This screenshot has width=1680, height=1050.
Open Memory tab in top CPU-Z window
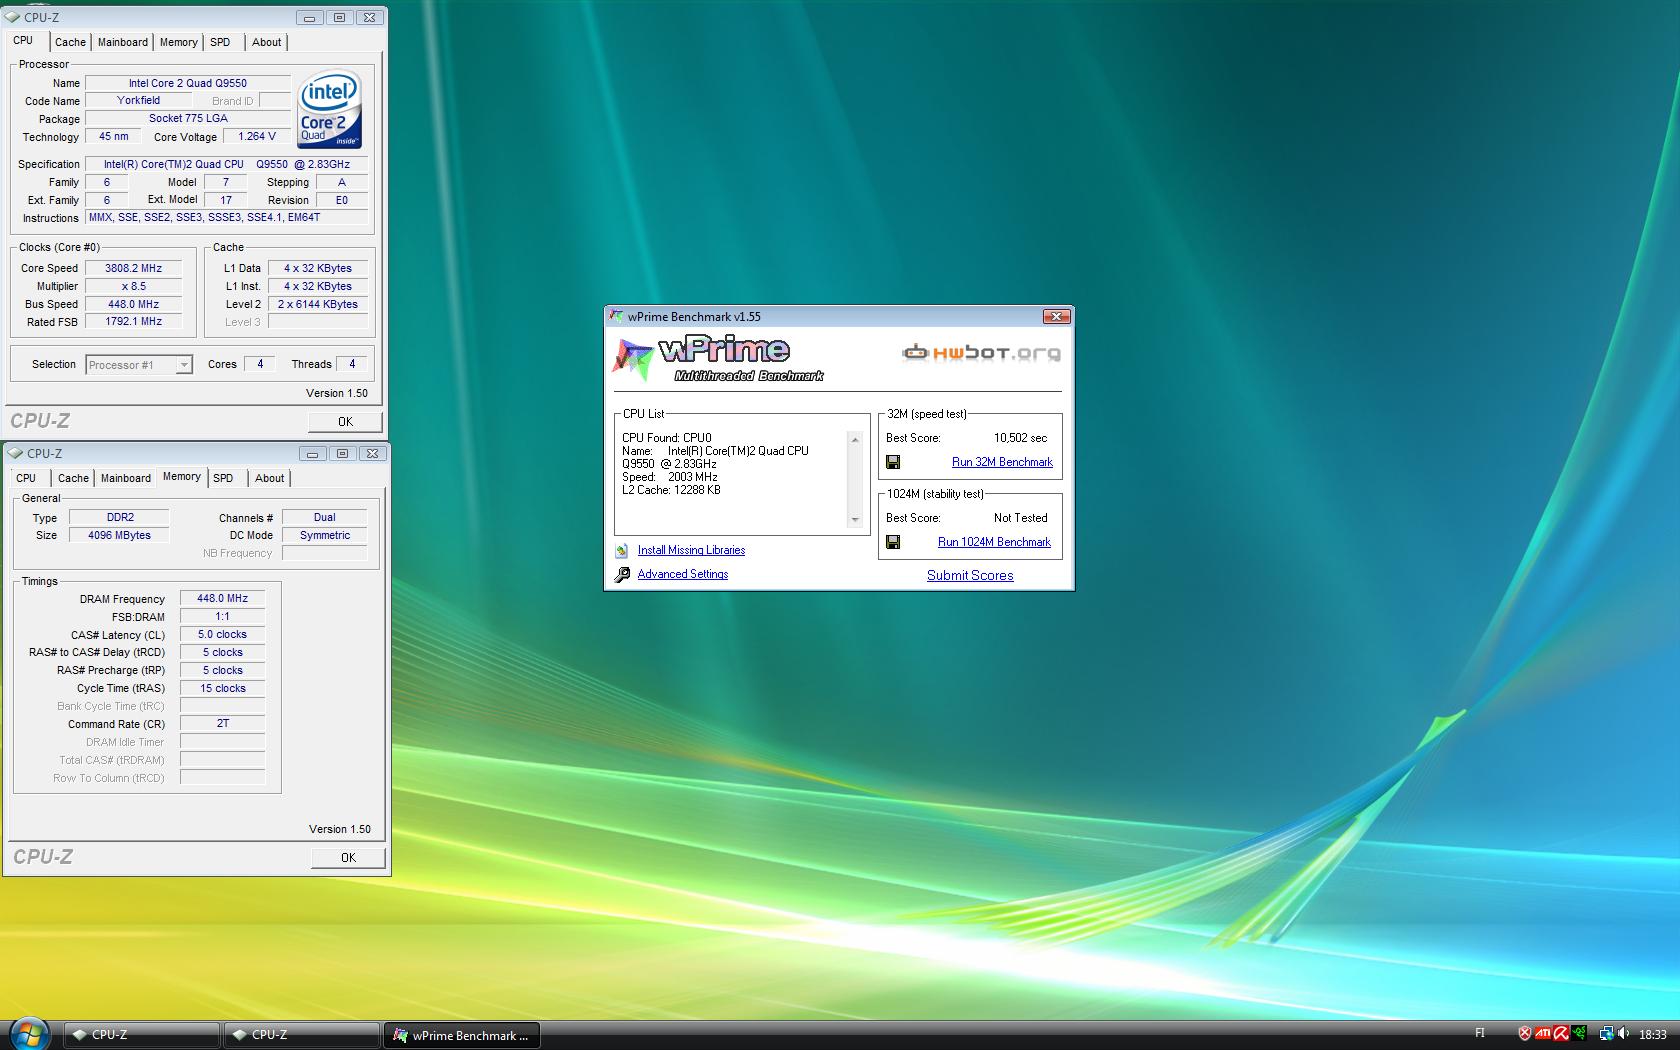(x=178, y=42)
